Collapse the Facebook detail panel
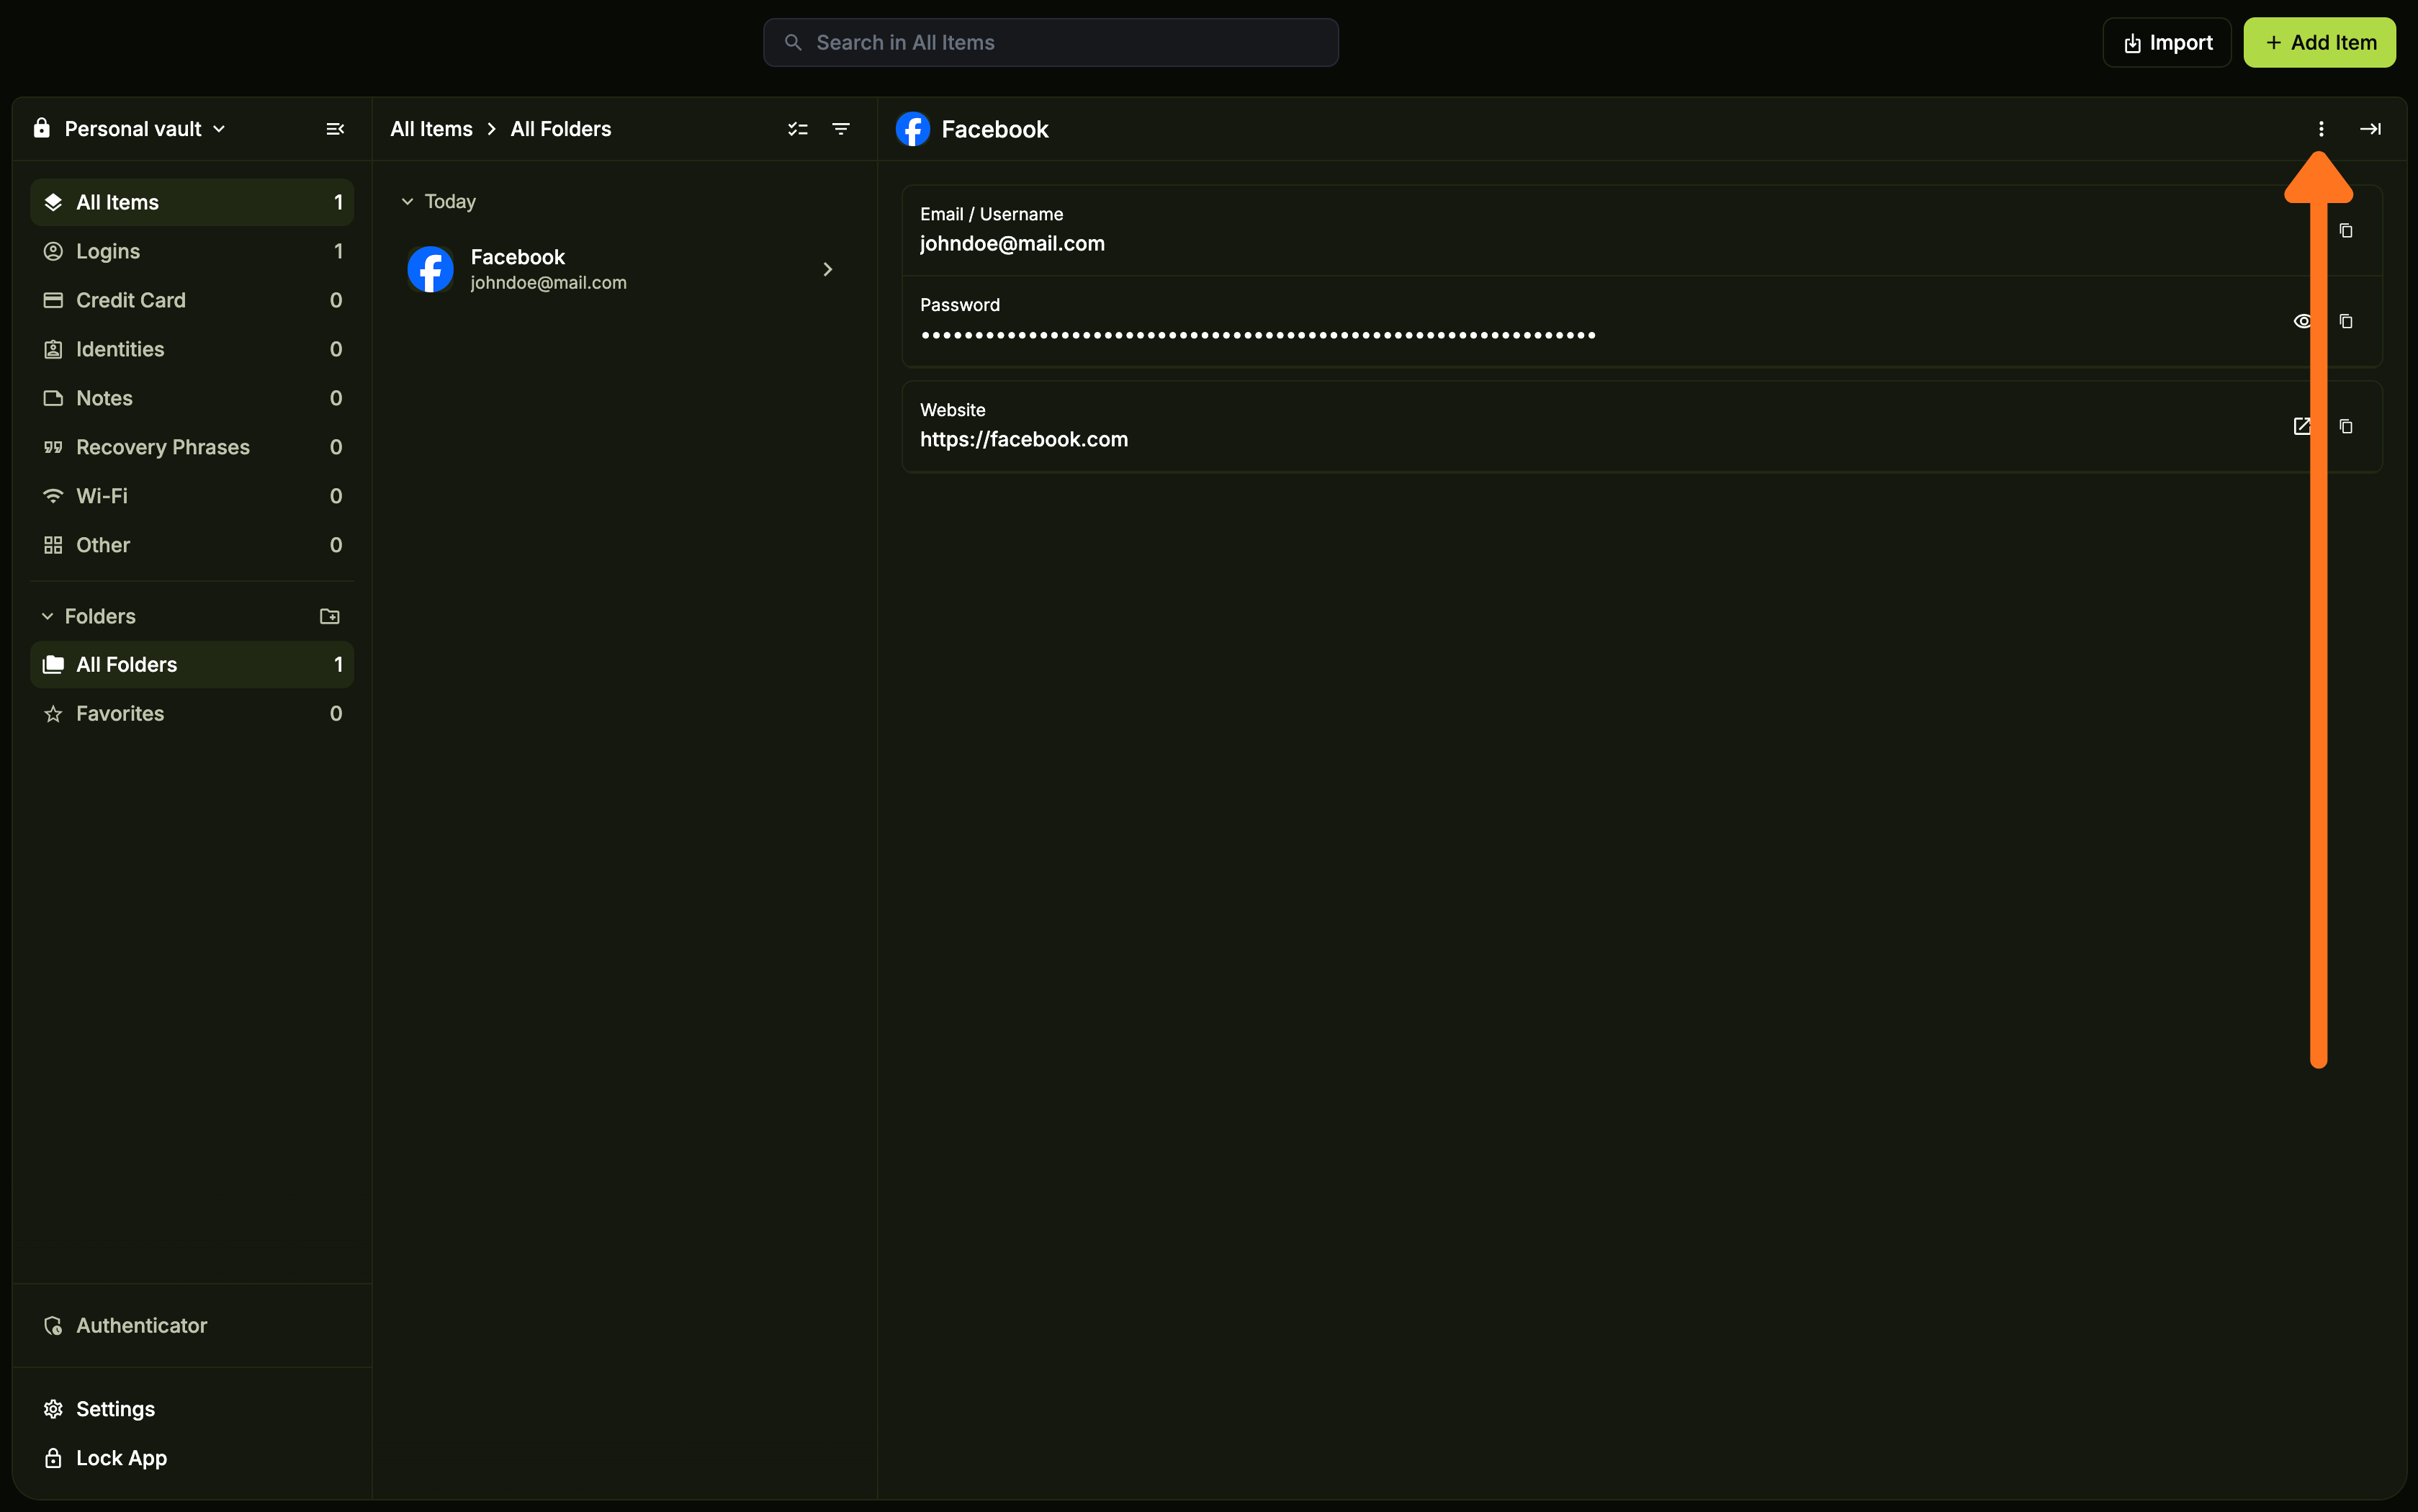The width and height of the screenshot is (2418, 1512). (2369, 129)
